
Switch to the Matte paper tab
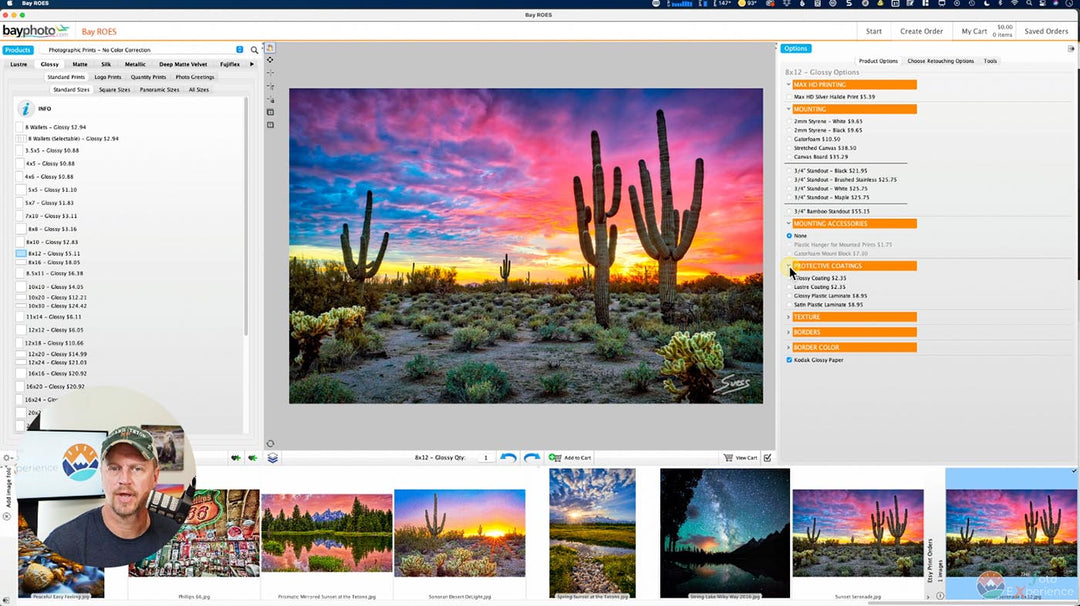(x=80, y=64)
